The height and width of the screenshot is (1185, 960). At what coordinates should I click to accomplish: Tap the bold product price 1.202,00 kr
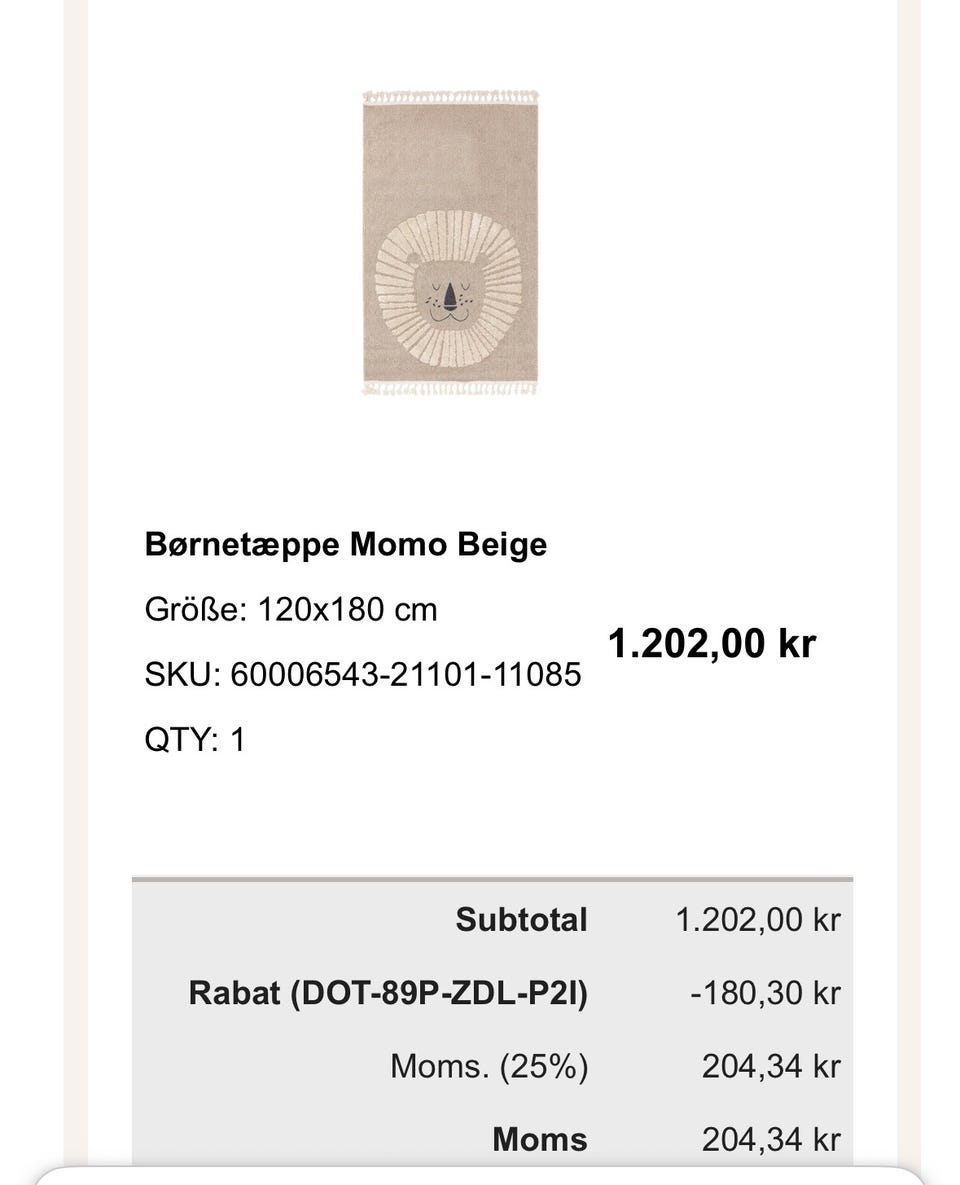pyautogui.click(x=712, y=643)
